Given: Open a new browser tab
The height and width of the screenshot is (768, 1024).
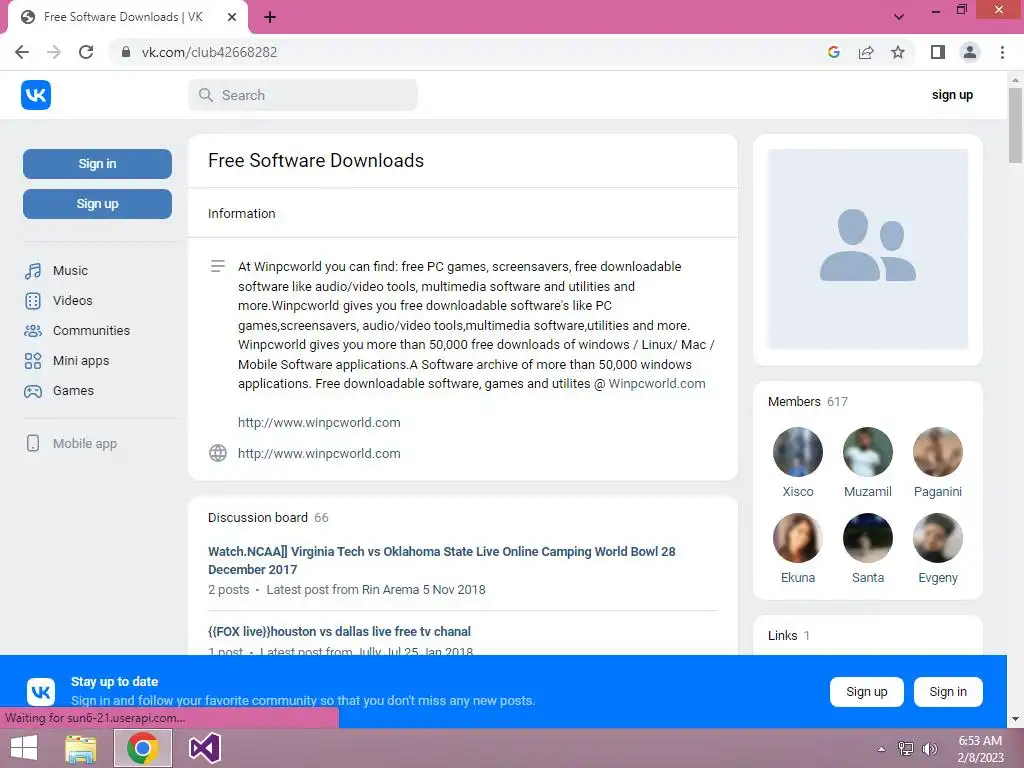Looking at the screenshot, I should (x=270, y=18).
